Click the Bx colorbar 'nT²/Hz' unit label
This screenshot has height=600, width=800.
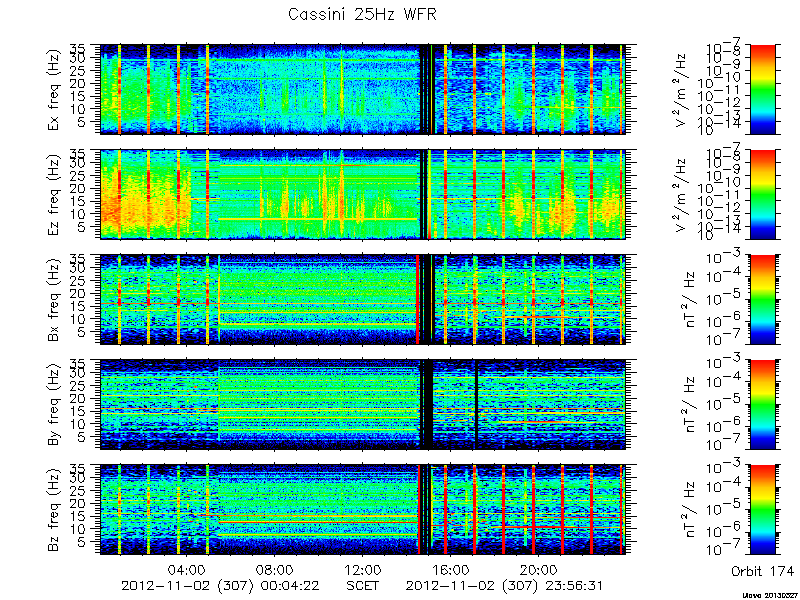coord(690,299)
